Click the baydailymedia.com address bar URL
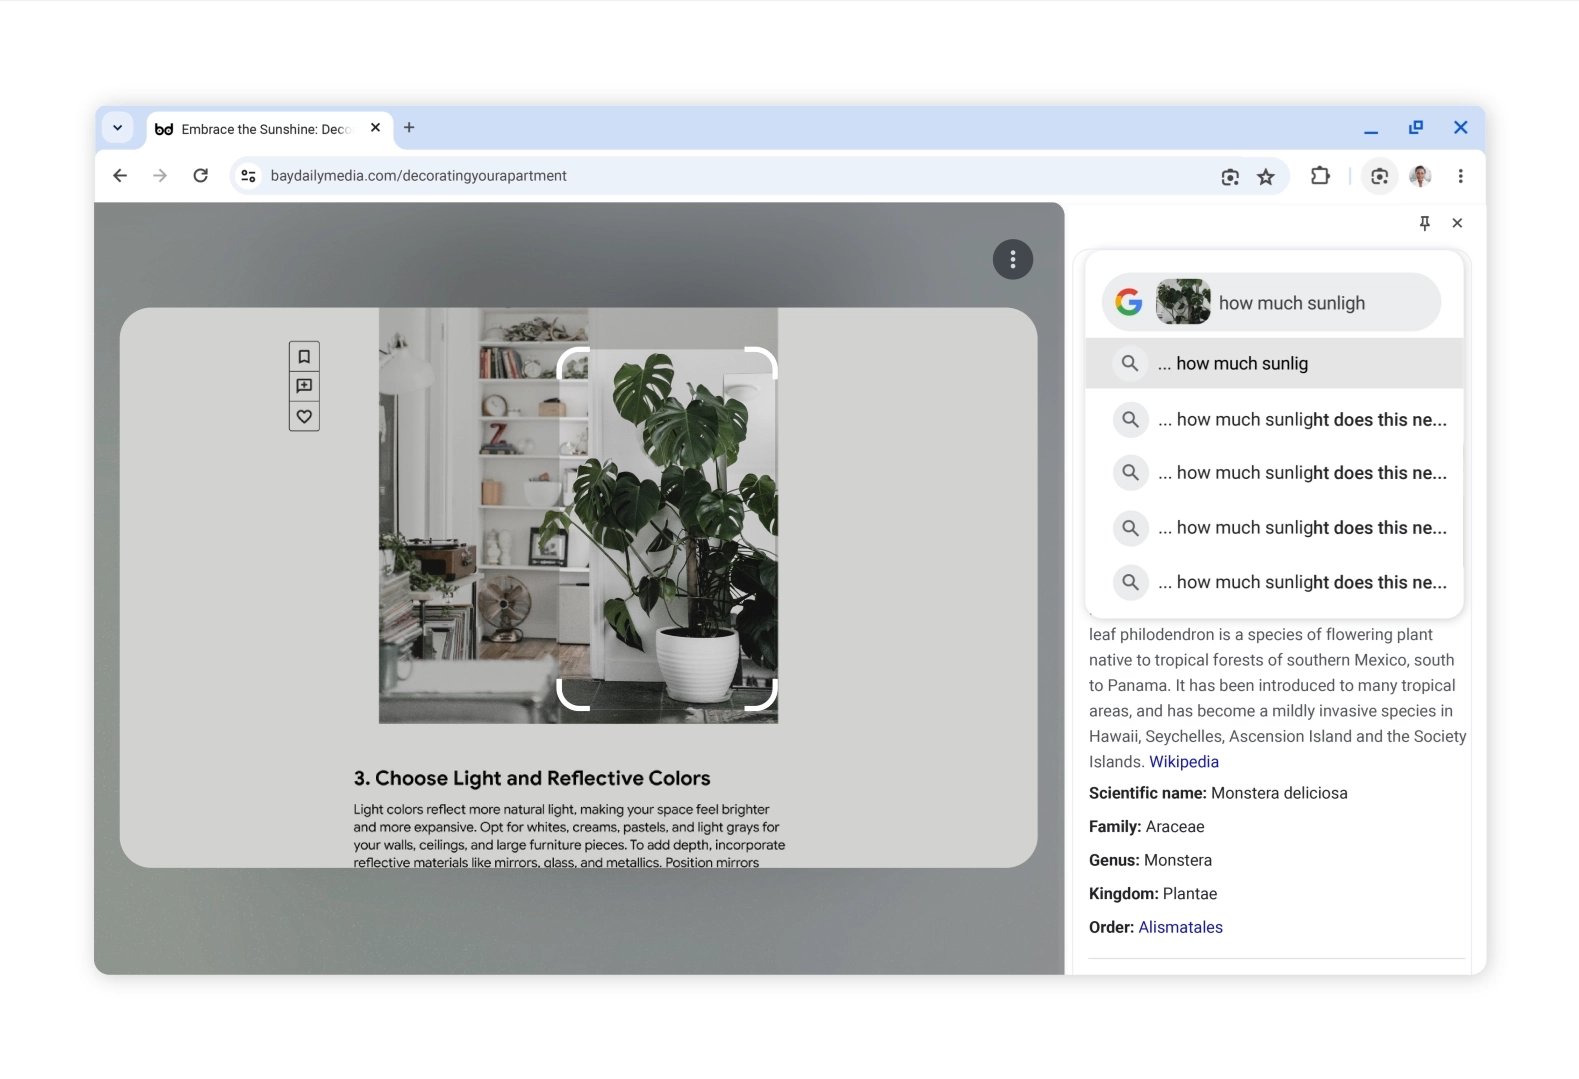The width and height of the screenshot is (1579, 1079). pyautogui.click(x=418, y=176)
